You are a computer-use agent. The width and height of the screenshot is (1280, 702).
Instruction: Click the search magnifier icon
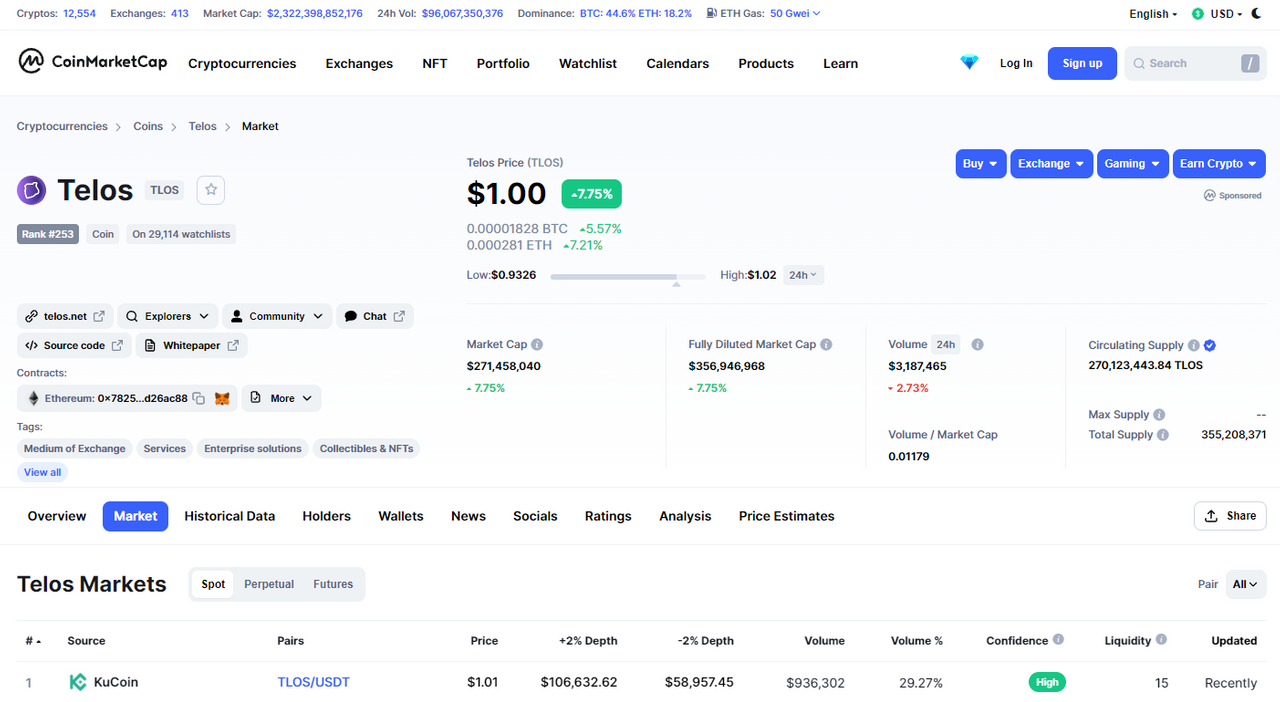[x=1138, y=63]
